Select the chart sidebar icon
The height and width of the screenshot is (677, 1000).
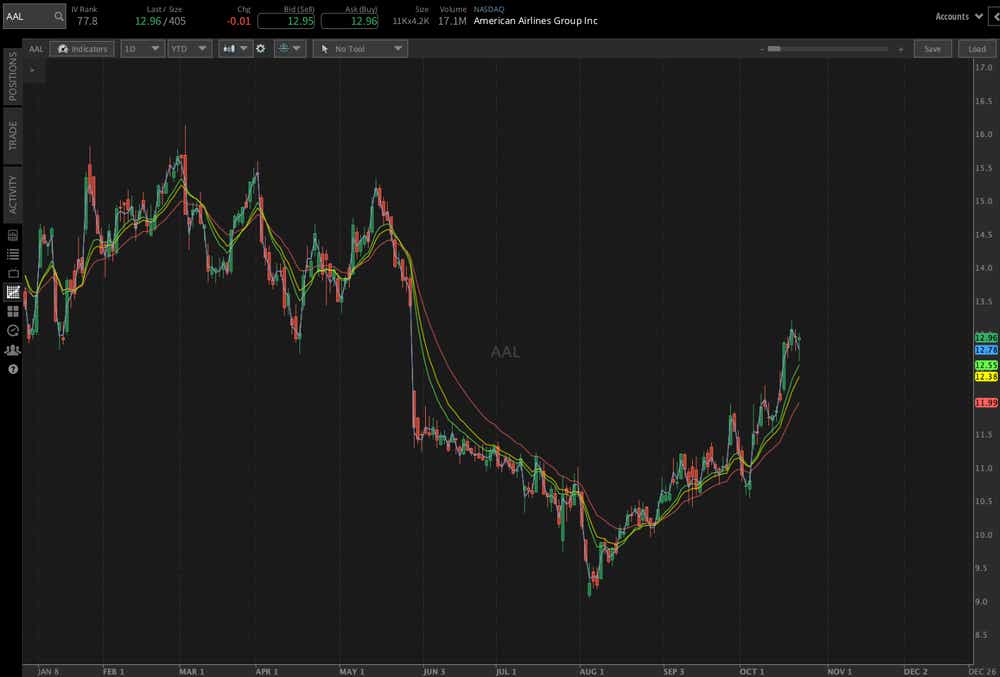[13, 293]
